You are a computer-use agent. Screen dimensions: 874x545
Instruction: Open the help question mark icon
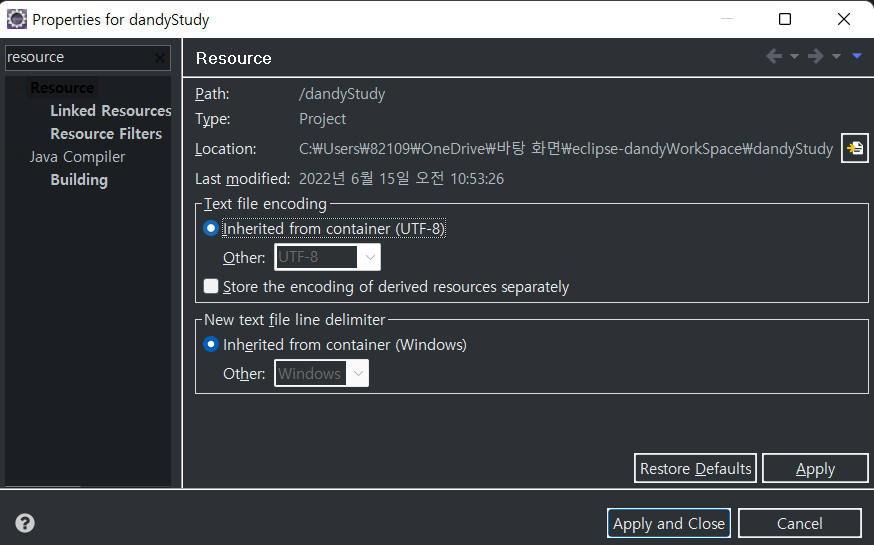pos(25,523)
